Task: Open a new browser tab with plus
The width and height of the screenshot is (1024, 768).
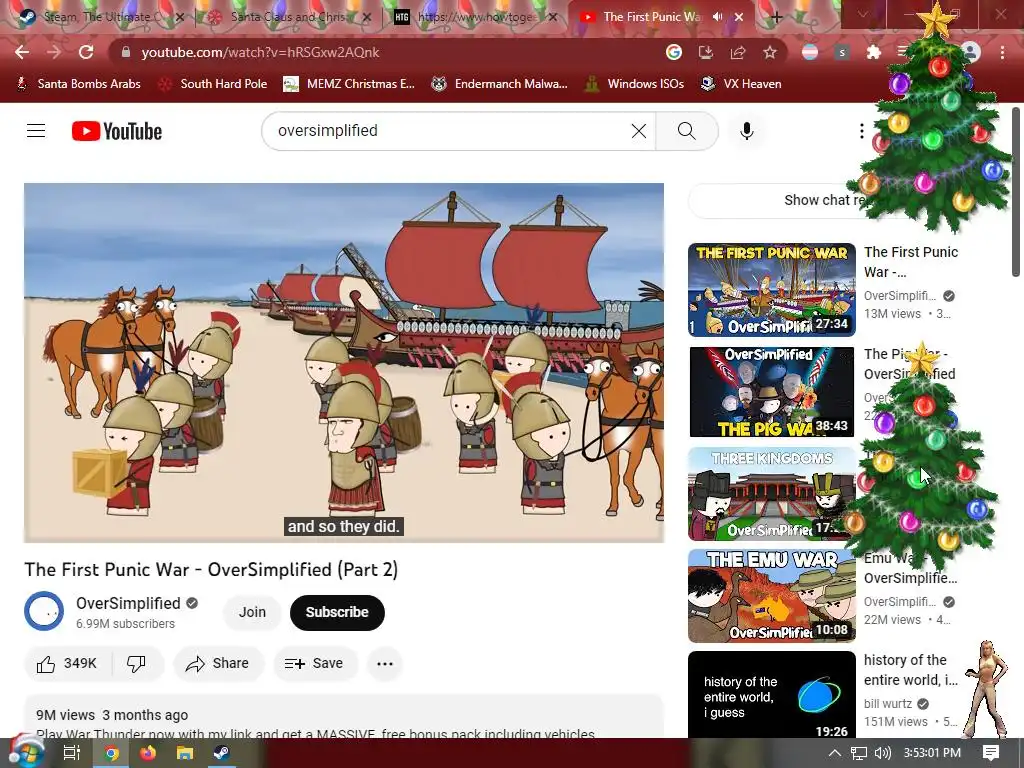Action: tap(776, 17)
